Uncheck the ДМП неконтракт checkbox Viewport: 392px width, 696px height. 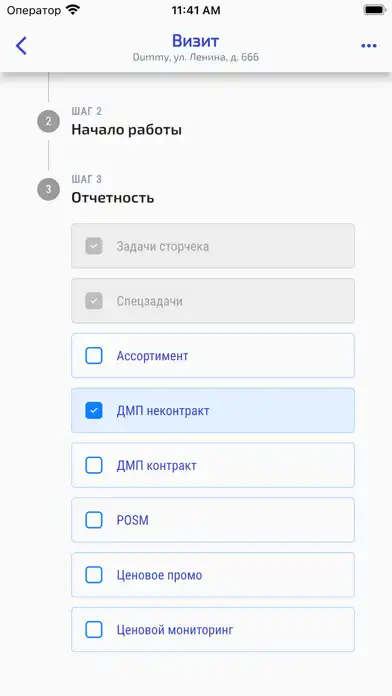tap(94, 411)
